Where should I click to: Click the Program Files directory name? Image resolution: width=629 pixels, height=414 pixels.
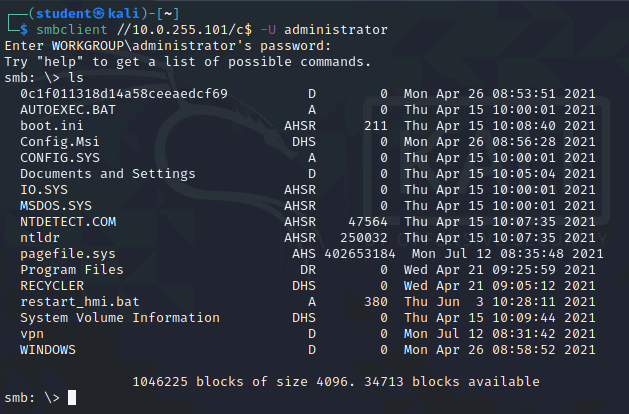click(72, 270)
